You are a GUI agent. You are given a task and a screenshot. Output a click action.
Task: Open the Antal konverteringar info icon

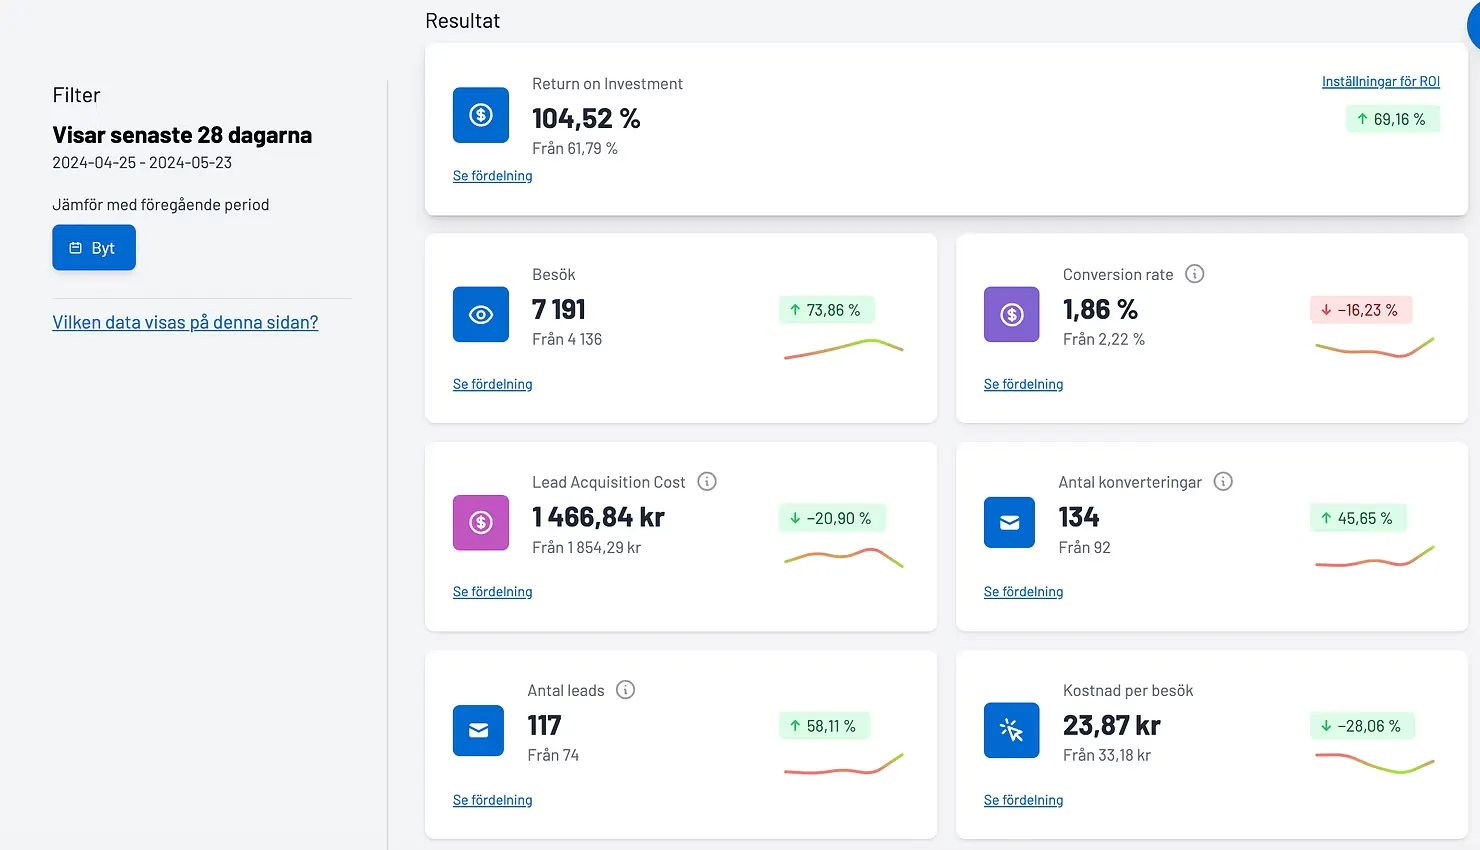click(1222, 481)
